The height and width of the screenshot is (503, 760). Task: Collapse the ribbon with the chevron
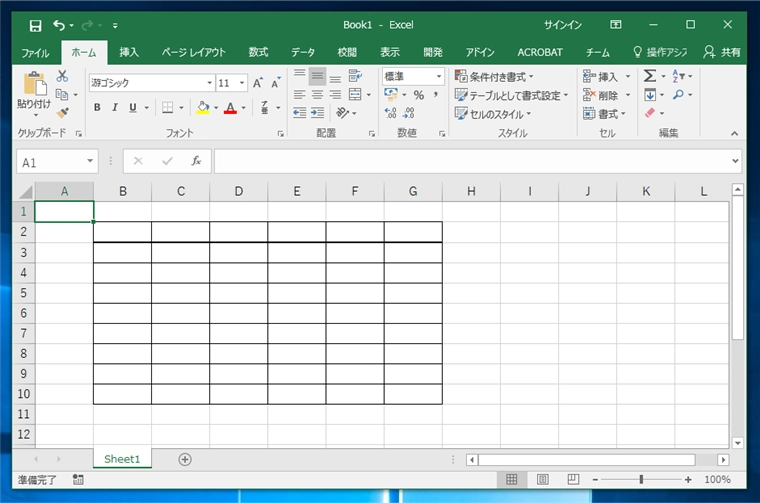pyautogui.click(x=735, y=133)
